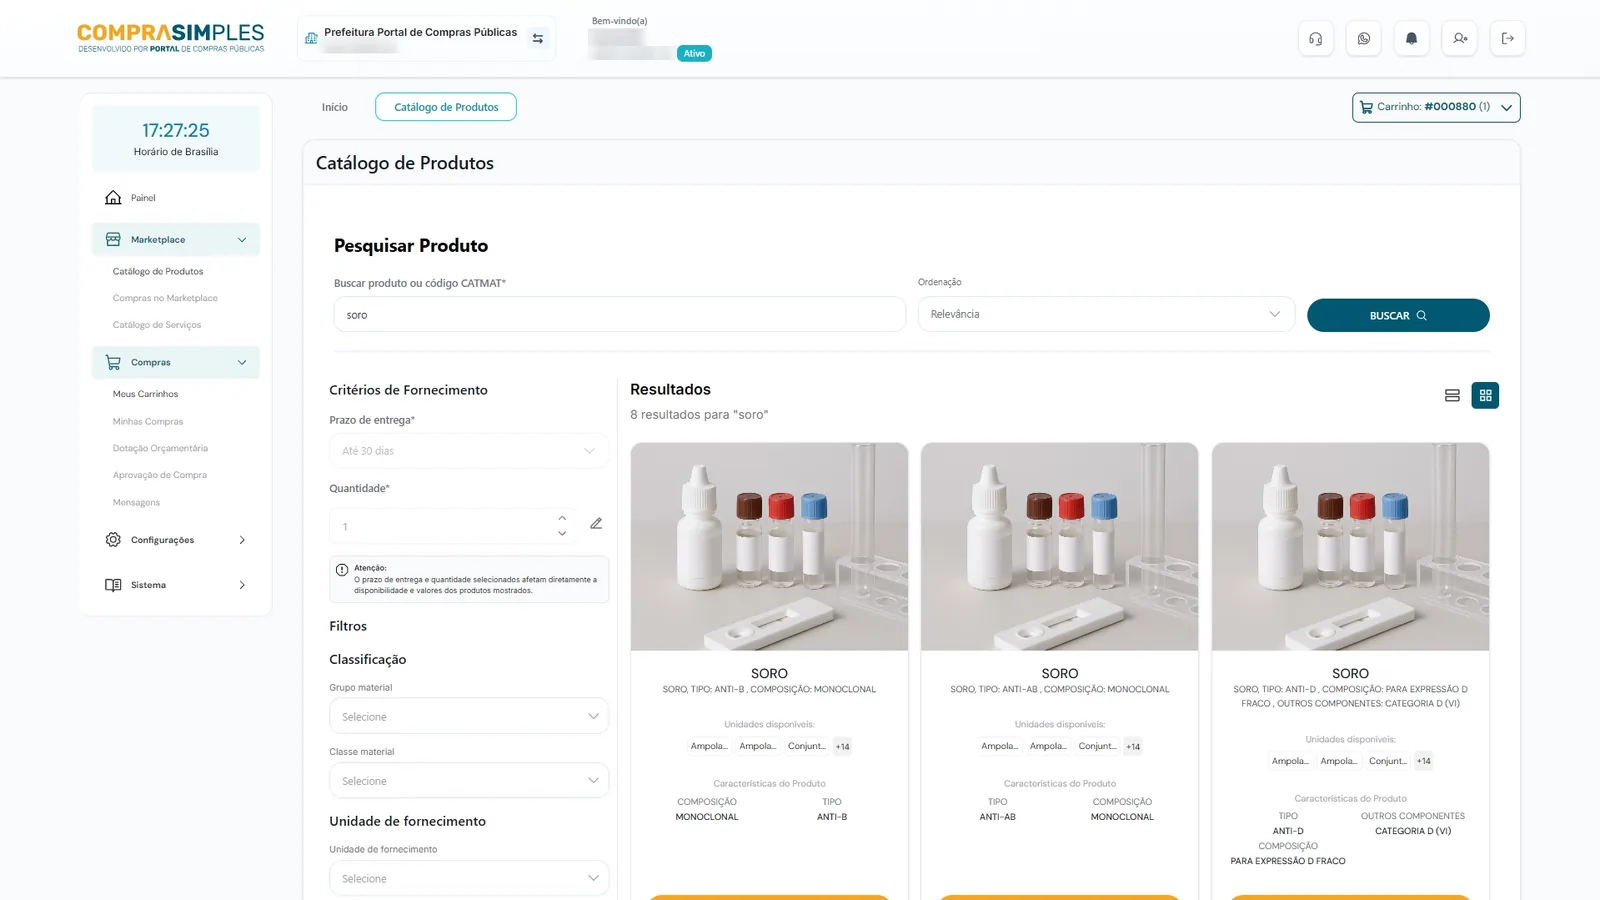Switch results to grid view
The height and width of the screenshot is (900, 1600).
click(x=1485, y=396)
